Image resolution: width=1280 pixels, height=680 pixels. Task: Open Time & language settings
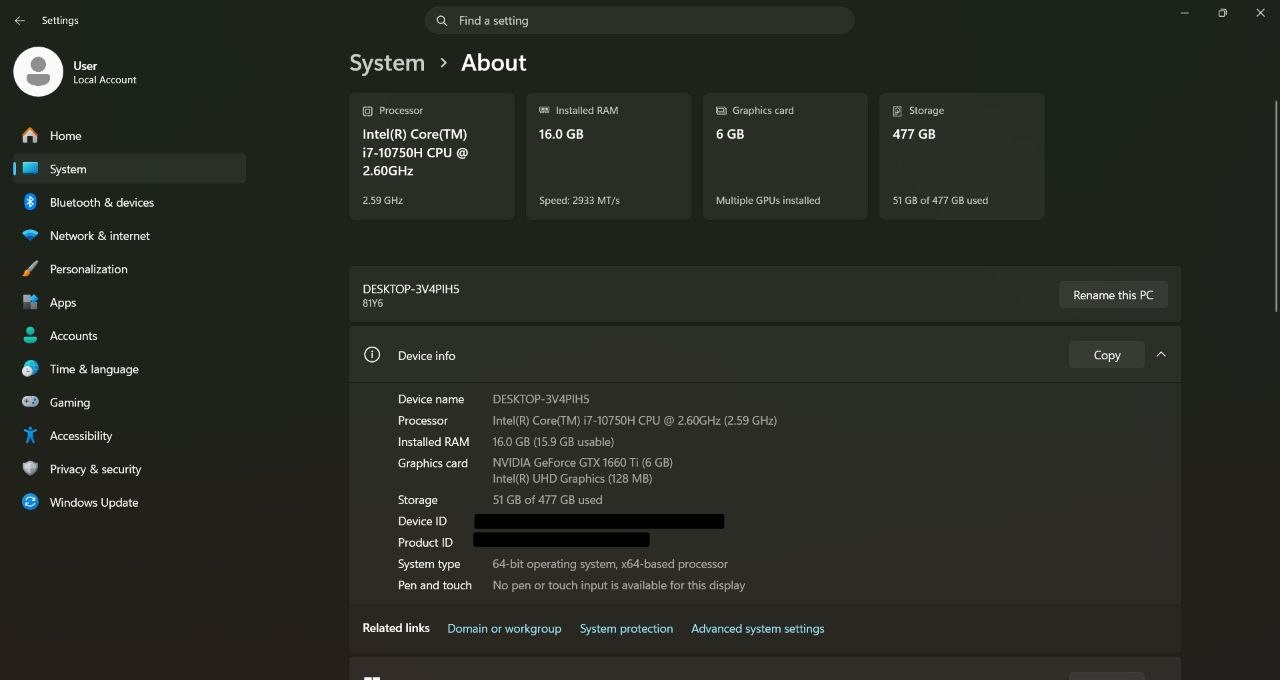coord(129,369)
